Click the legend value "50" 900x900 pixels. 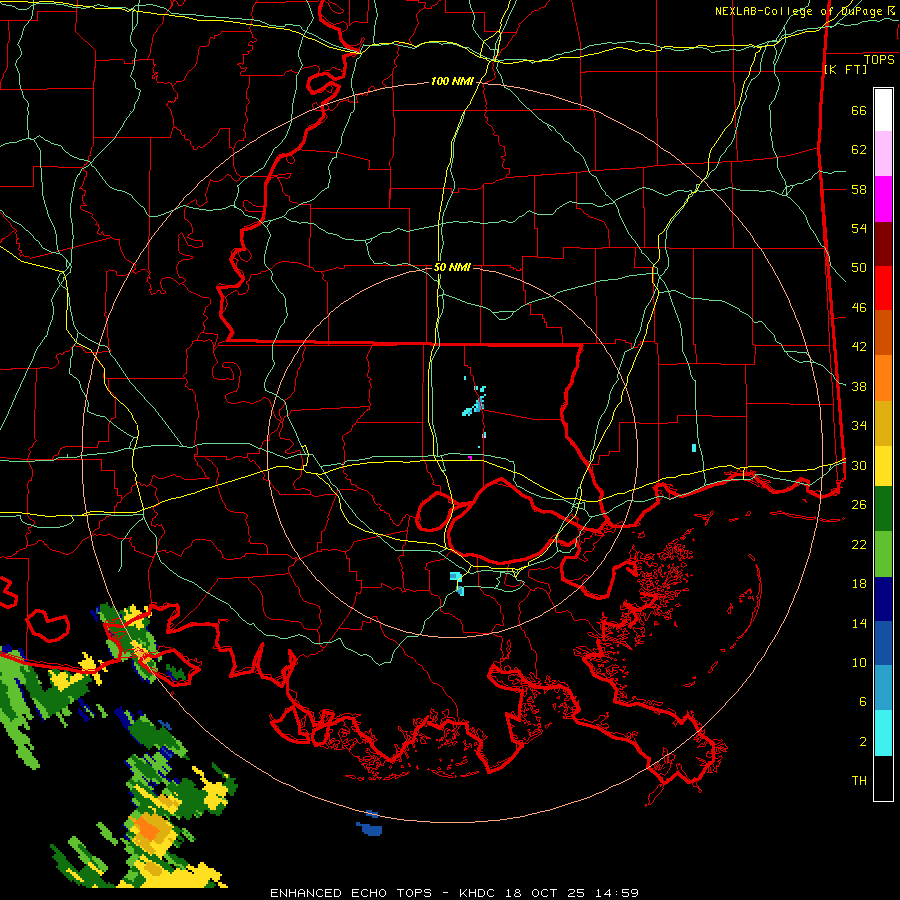point(859,268)
